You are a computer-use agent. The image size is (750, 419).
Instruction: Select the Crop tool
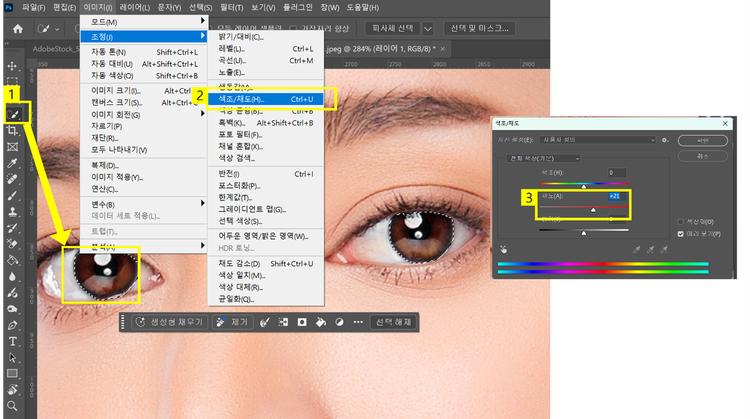coord(12,131)
